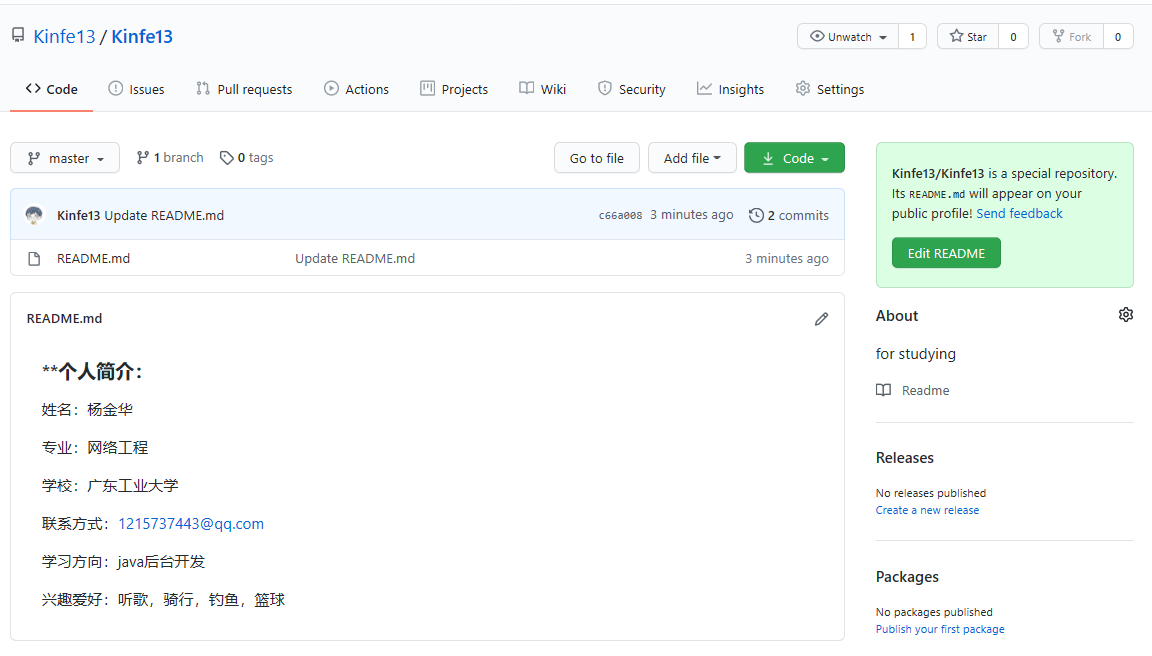This screenshot has height=656, width=1152.
Task: Open the Pull requests tab
Action: [x=244, y=89]
